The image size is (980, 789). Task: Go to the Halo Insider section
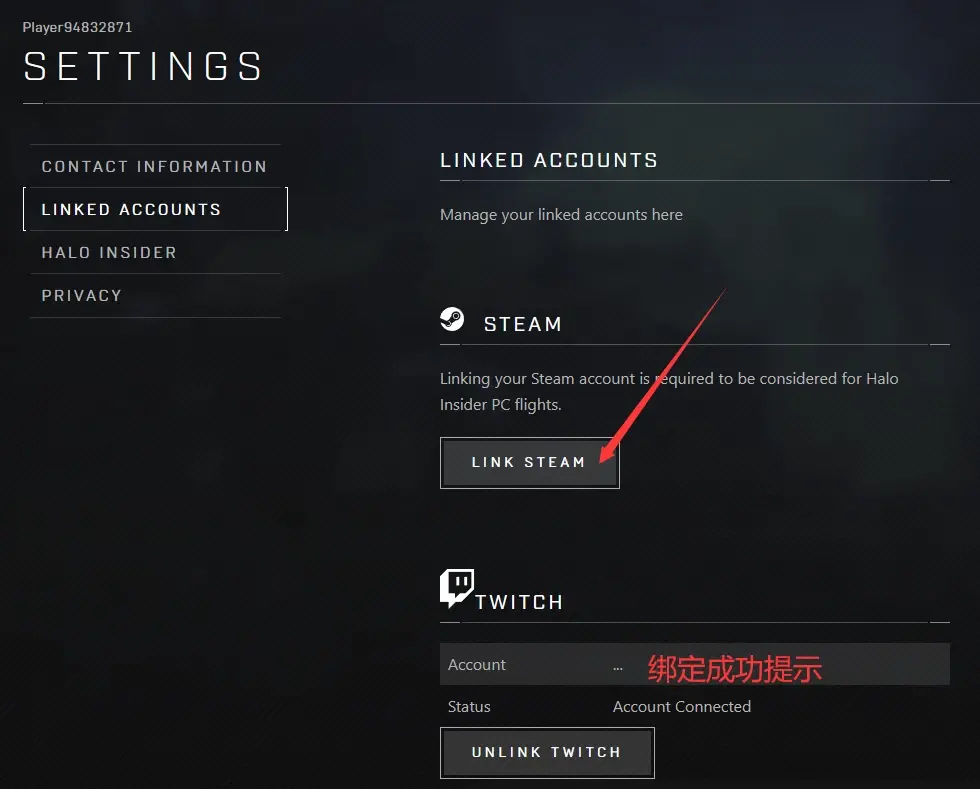click(109, 253)
